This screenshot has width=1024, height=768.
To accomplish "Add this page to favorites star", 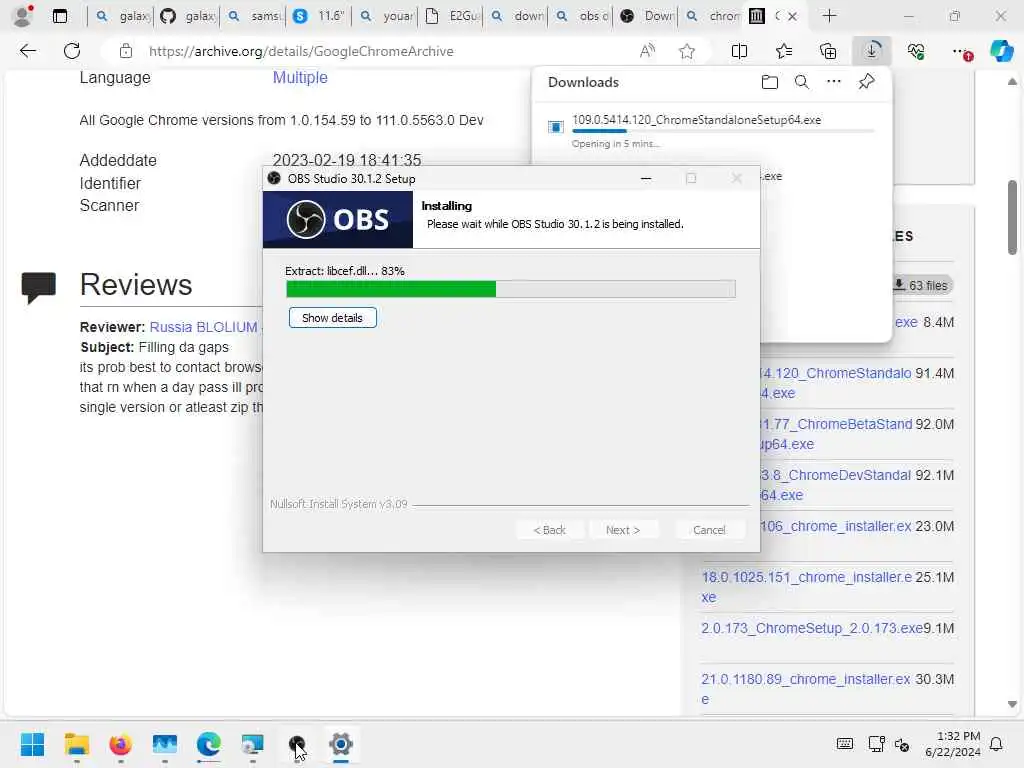I will tap(686, 51).
